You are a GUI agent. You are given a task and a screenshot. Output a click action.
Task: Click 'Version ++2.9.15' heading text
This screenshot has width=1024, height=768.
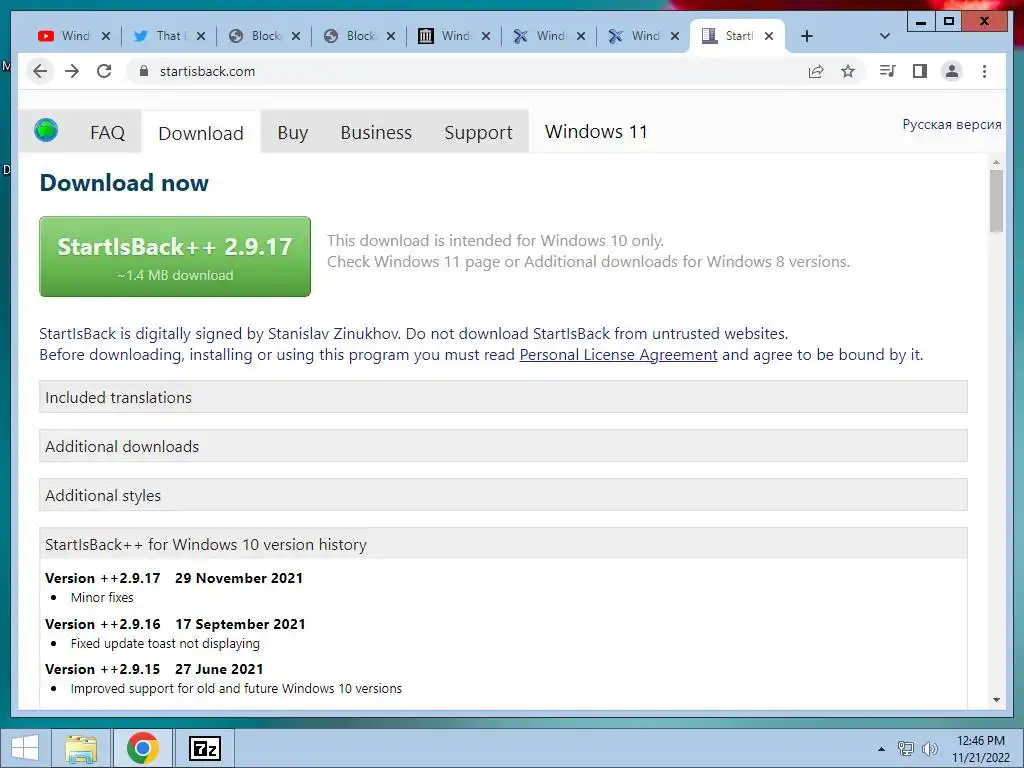[103, 669]
